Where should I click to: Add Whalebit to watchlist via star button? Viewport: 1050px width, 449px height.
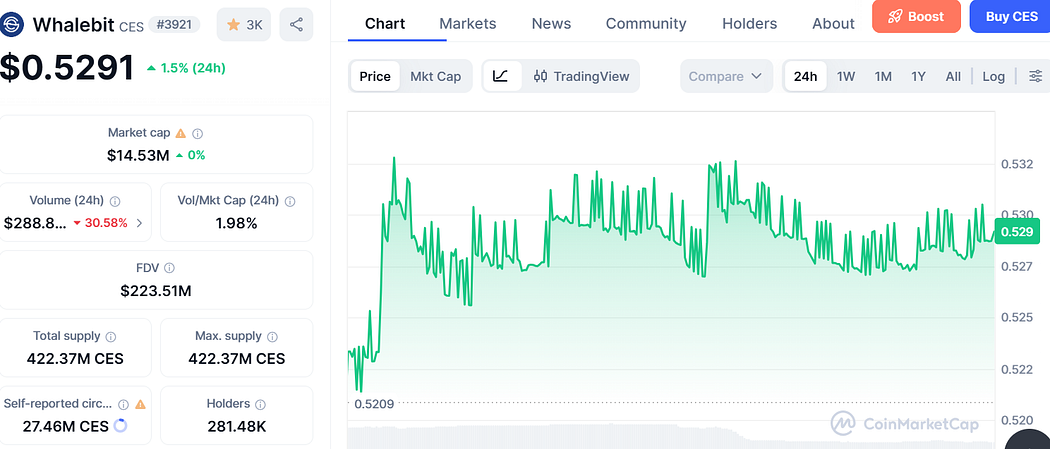(x=244, y=25)
